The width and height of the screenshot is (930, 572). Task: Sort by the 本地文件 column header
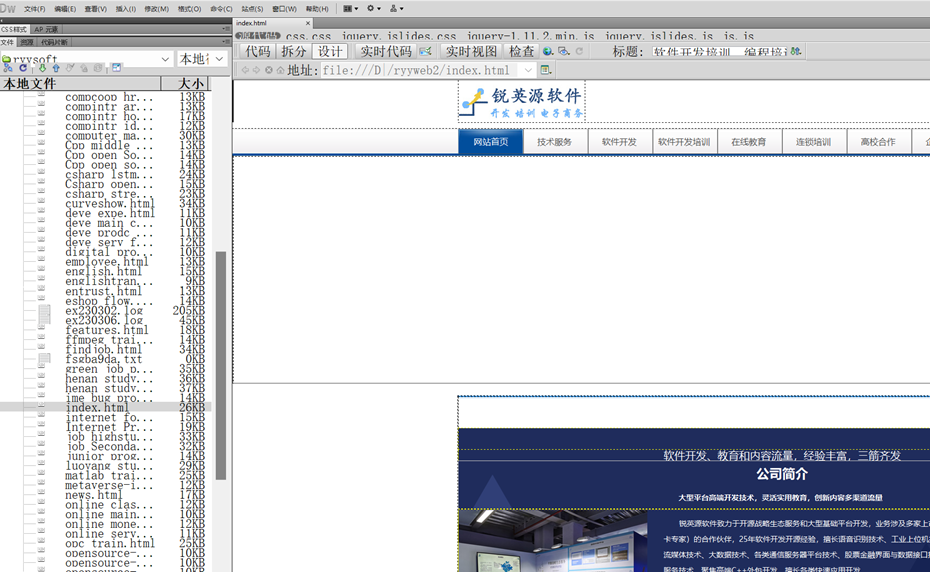pos(80,84)
